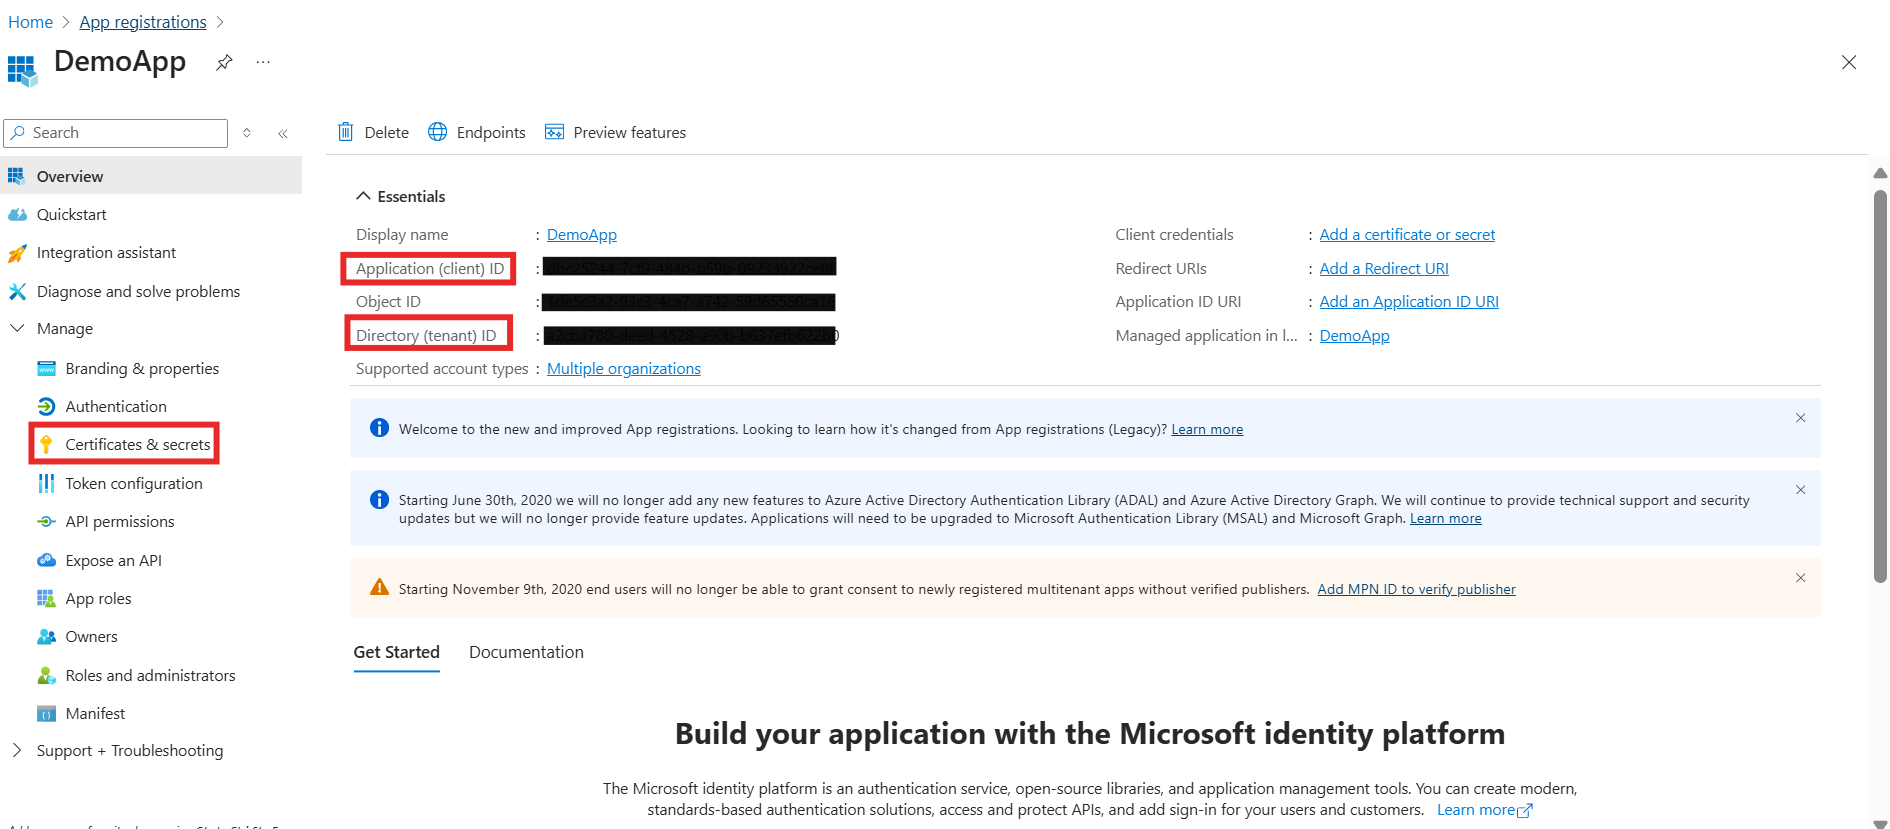Click Add MPN ID to verify publisher
Viewport: 1890px width, 829px height.
[1416, 589]
